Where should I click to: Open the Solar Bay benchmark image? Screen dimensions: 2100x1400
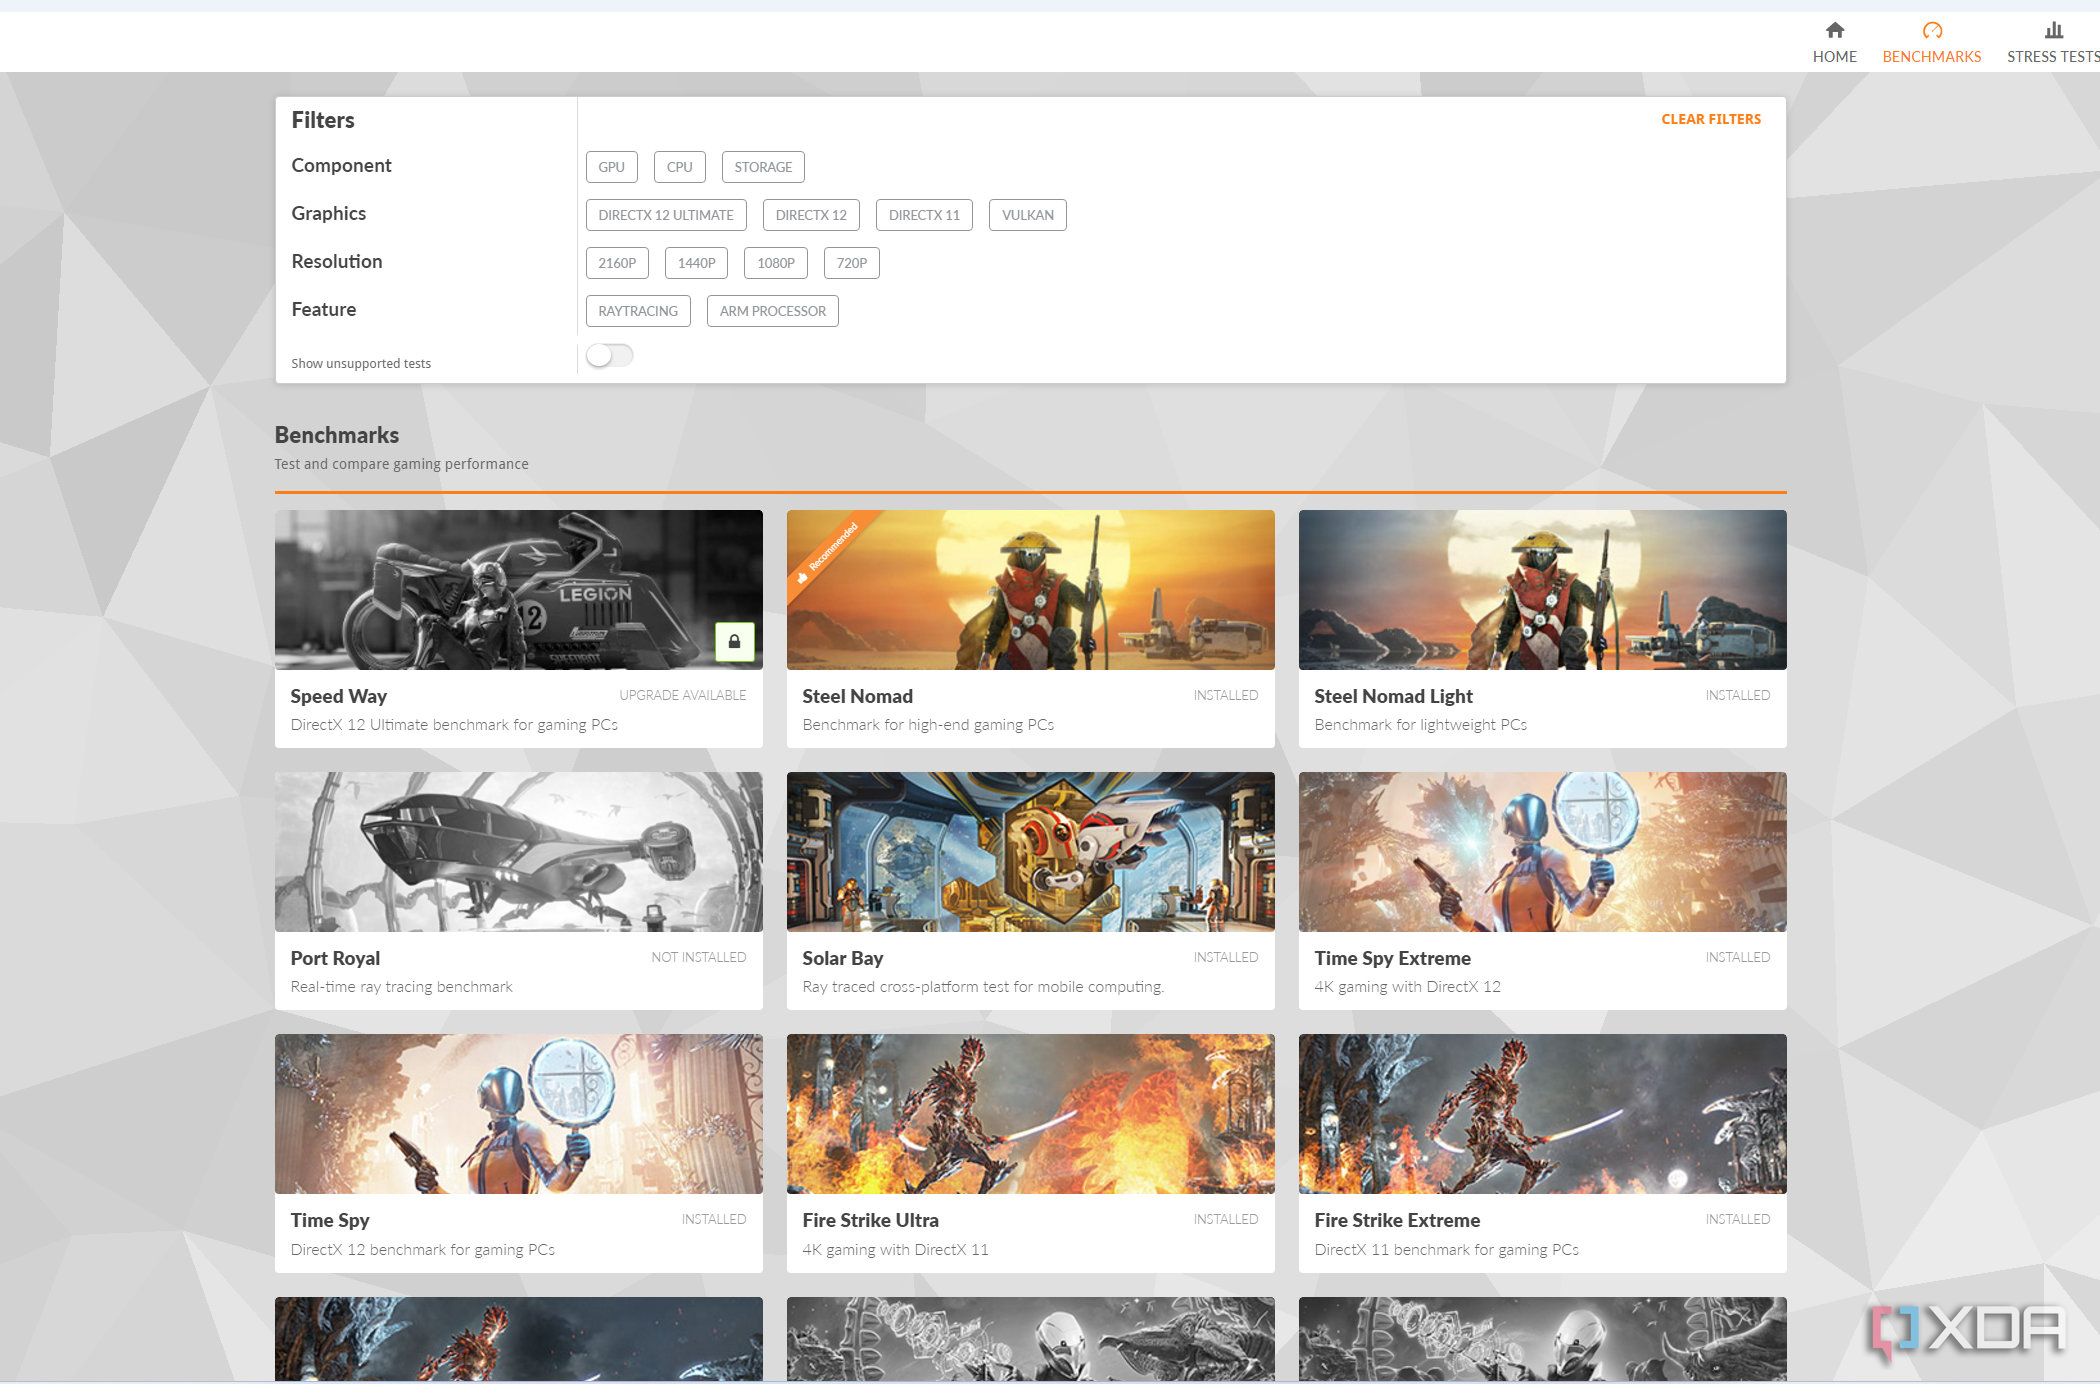coord(1030,851)
